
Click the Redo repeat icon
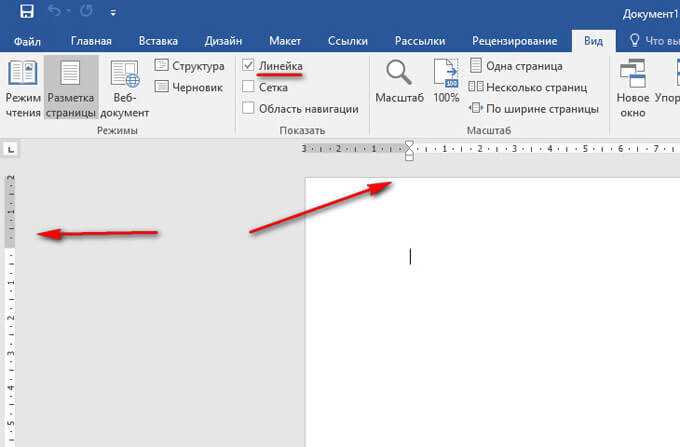pos(86,10)
